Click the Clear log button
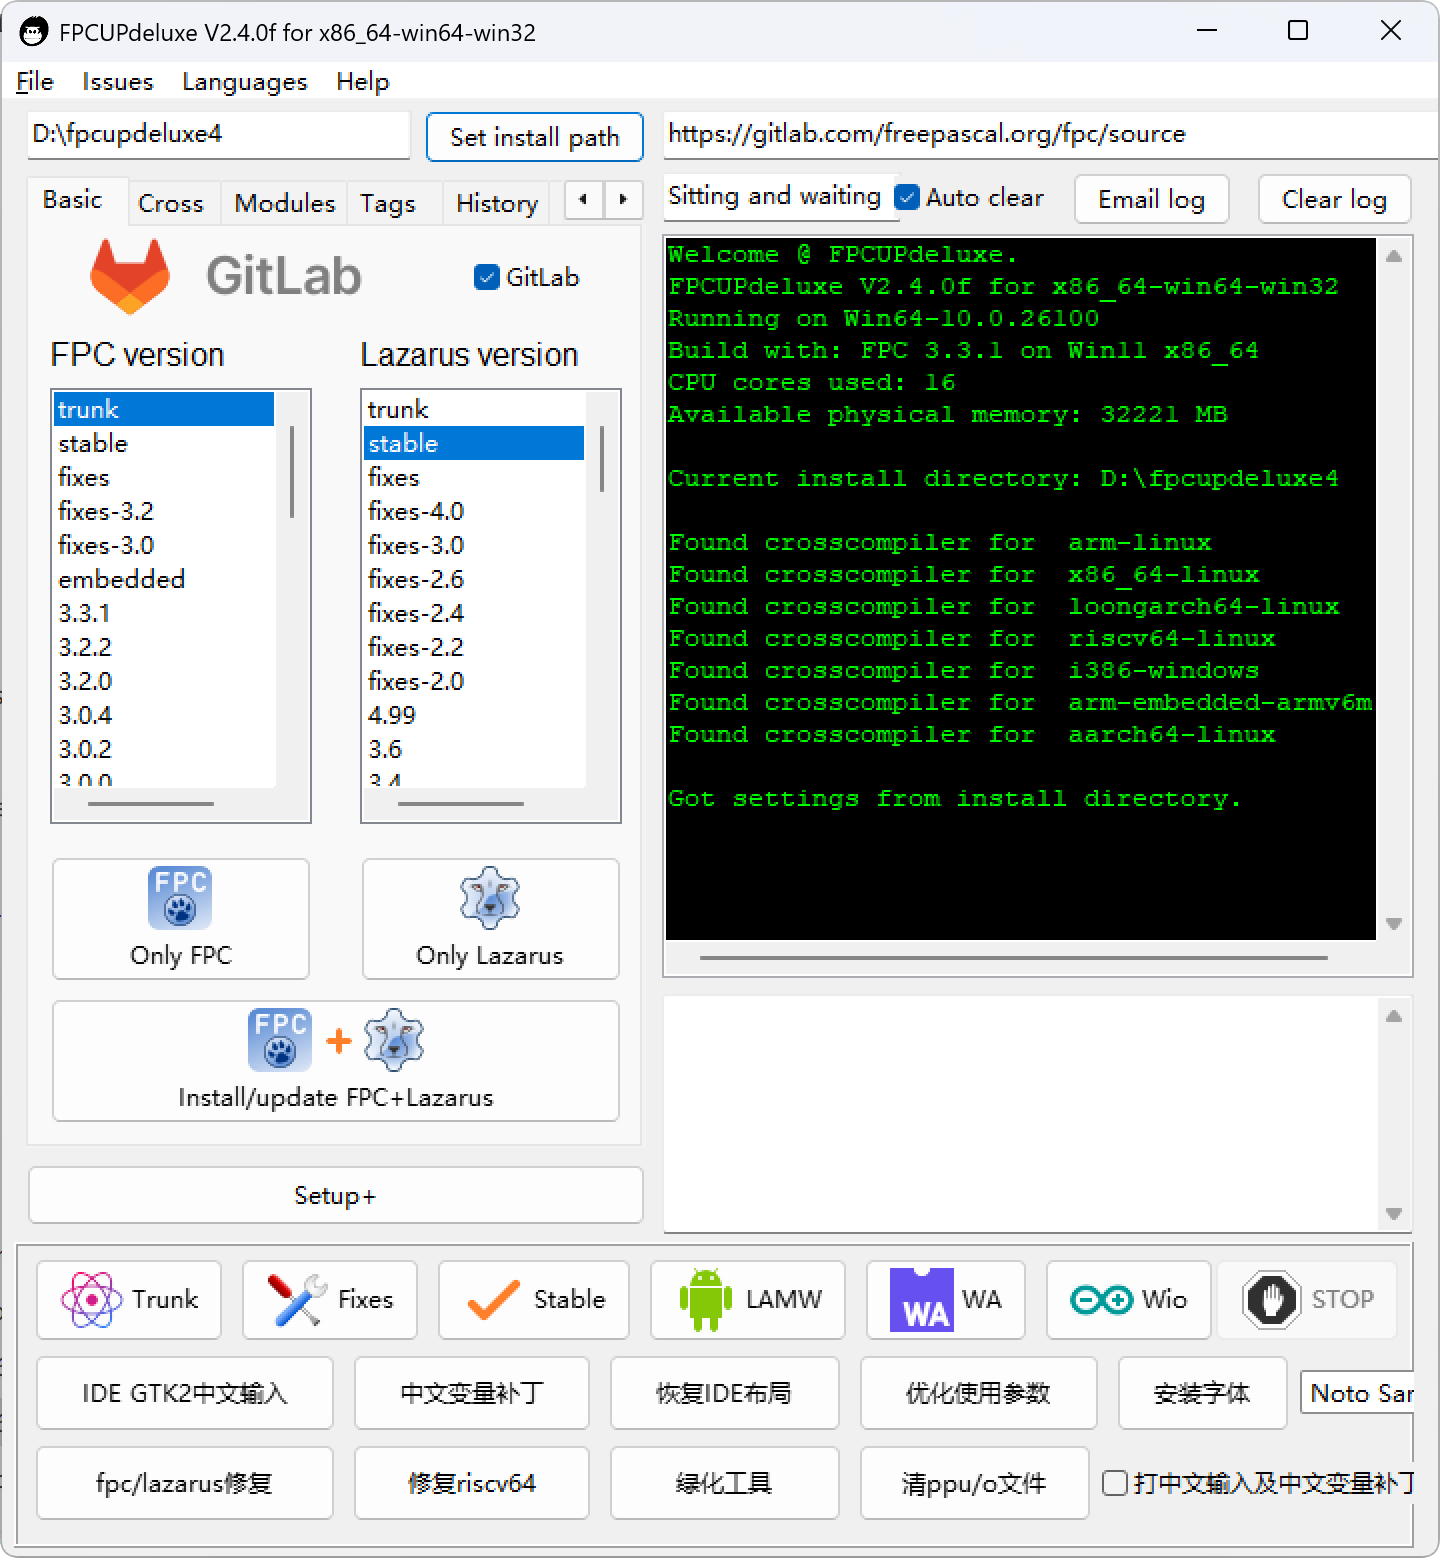Image resolution: width=1440 pixels, height=1558 pixels. tap(1334, 199)
